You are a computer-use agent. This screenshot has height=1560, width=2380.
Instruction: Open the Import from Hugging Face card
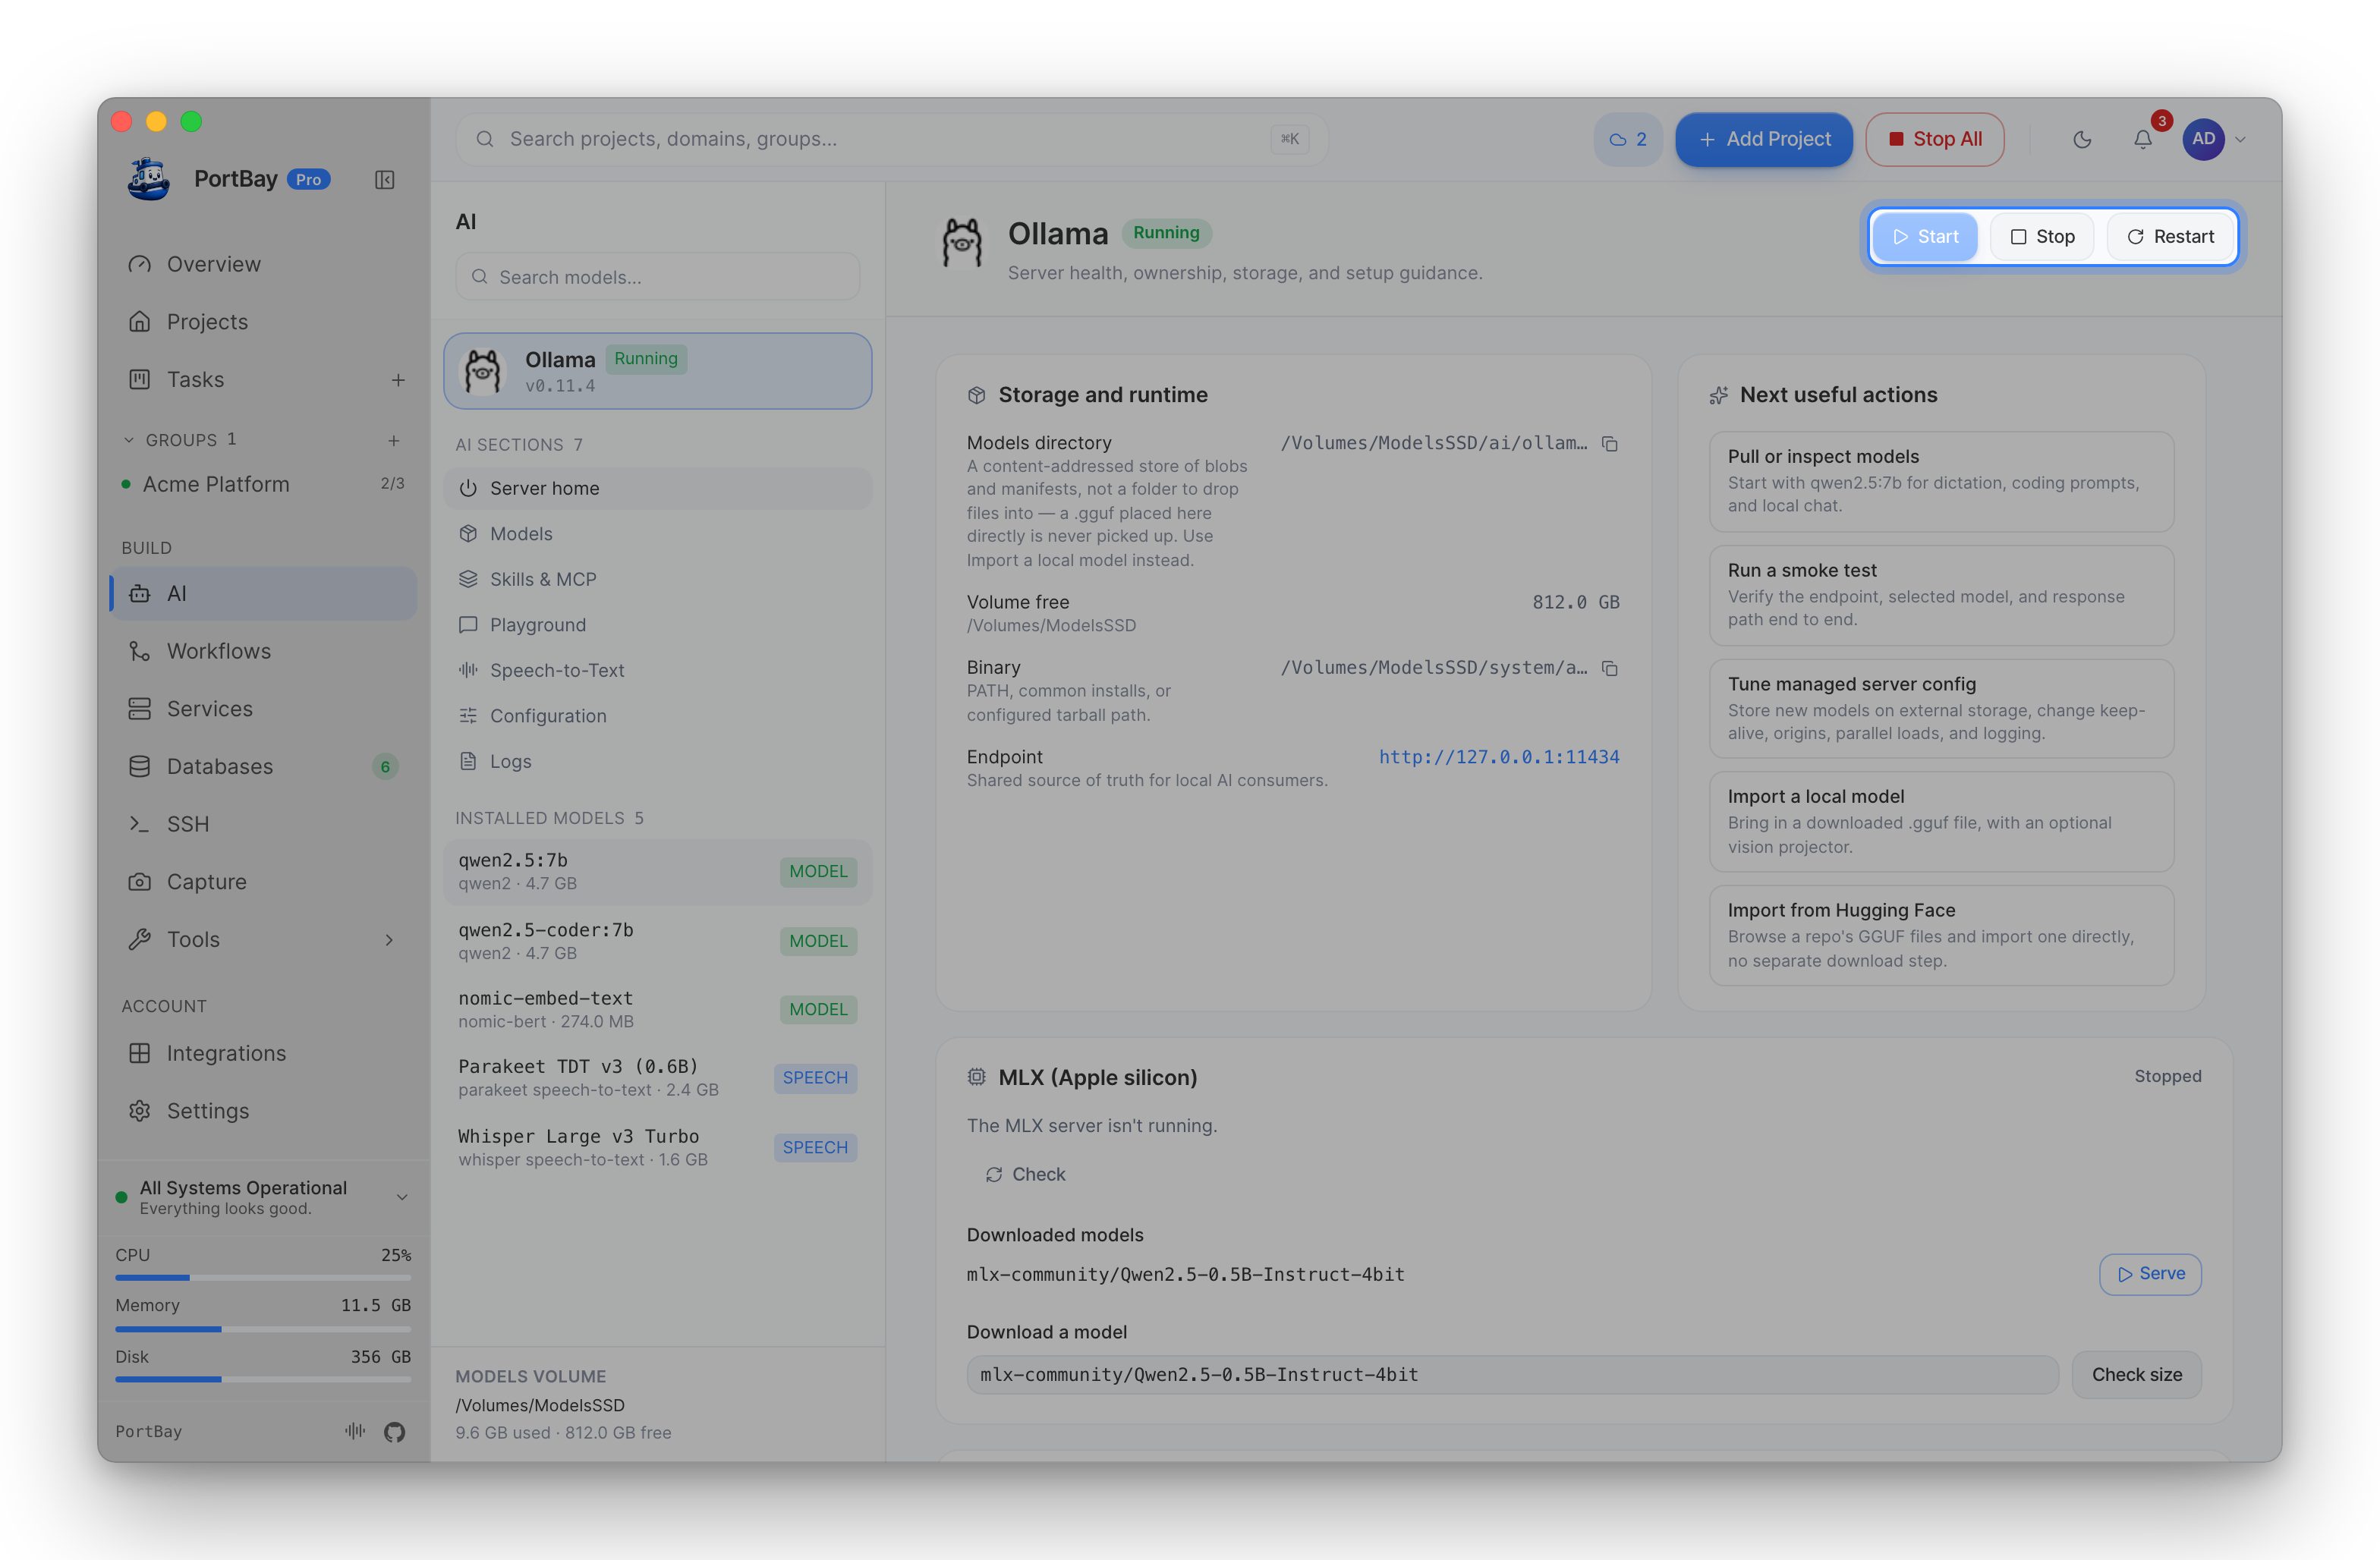[1941, 935]
